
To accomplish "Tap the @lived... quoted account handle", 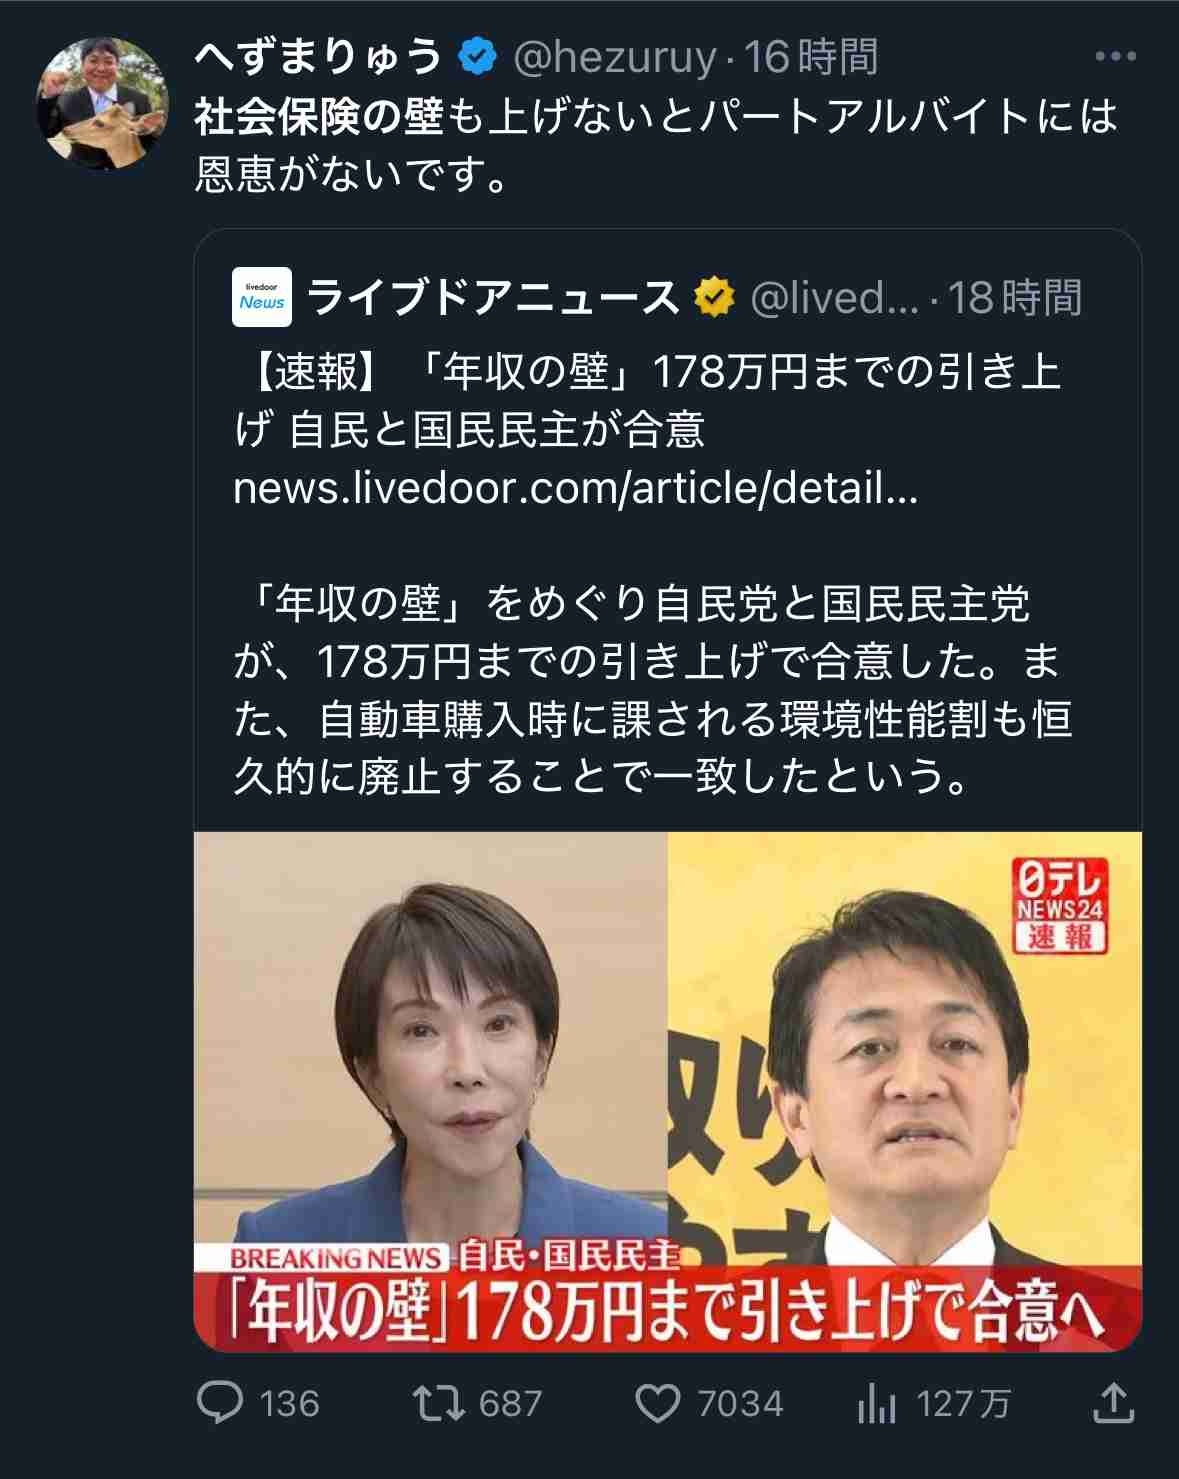I will click(834, 298).
